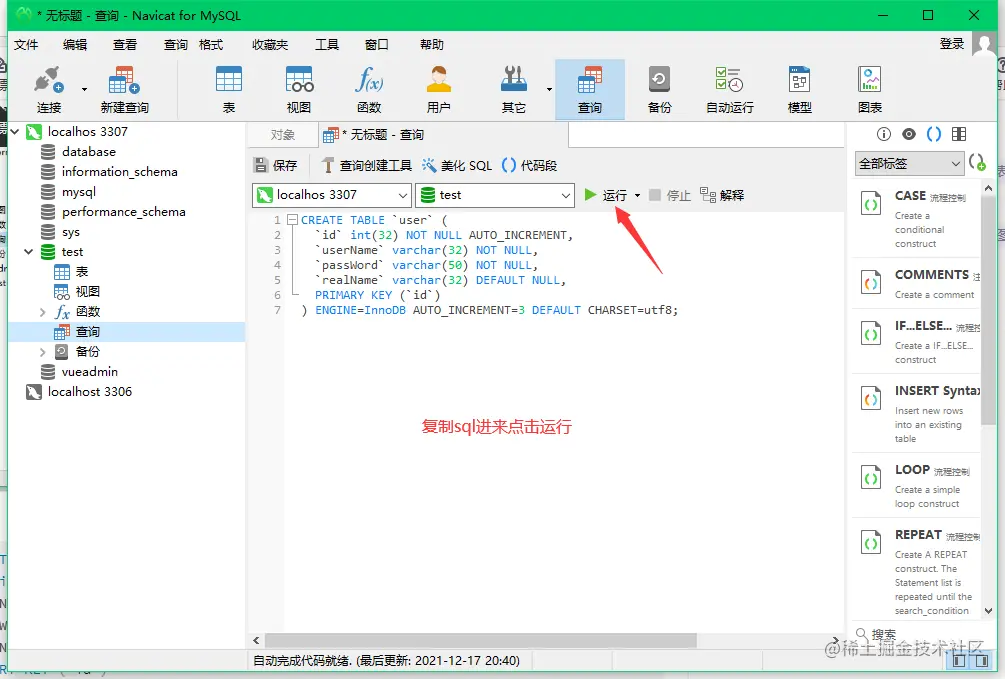Open the 自动运行 (Automation) toolbar icon
1005x679 pixels.
(x=729, y=89)
